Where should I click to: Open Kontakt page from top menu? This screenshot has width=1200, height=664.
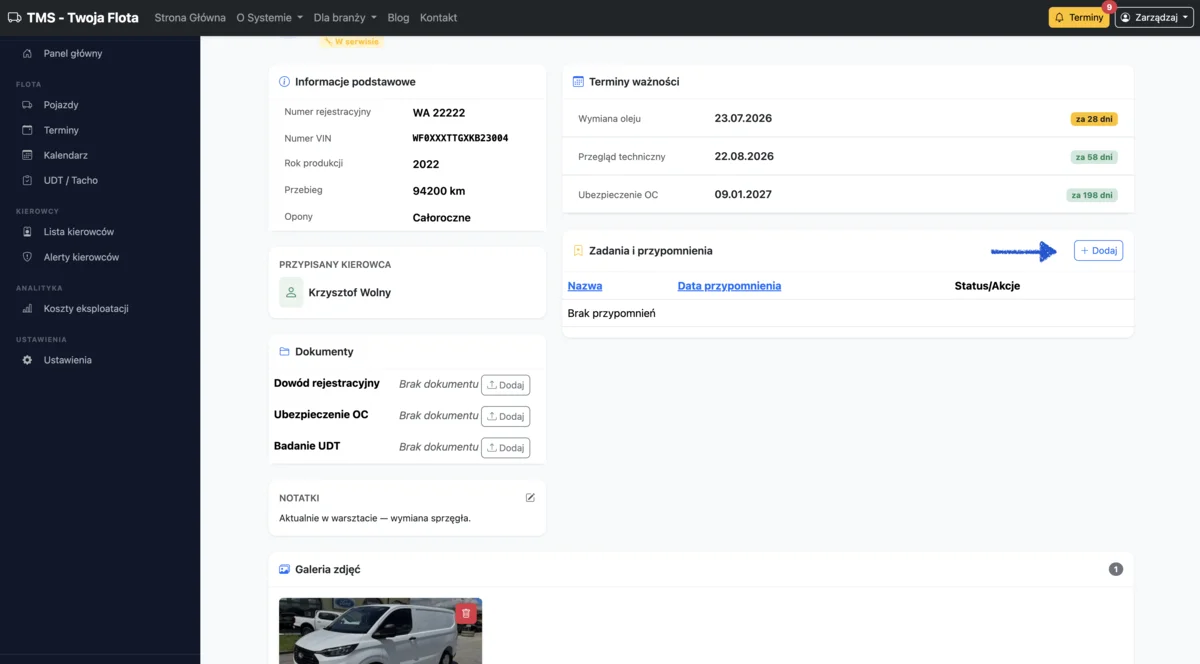tap(438, 18)
